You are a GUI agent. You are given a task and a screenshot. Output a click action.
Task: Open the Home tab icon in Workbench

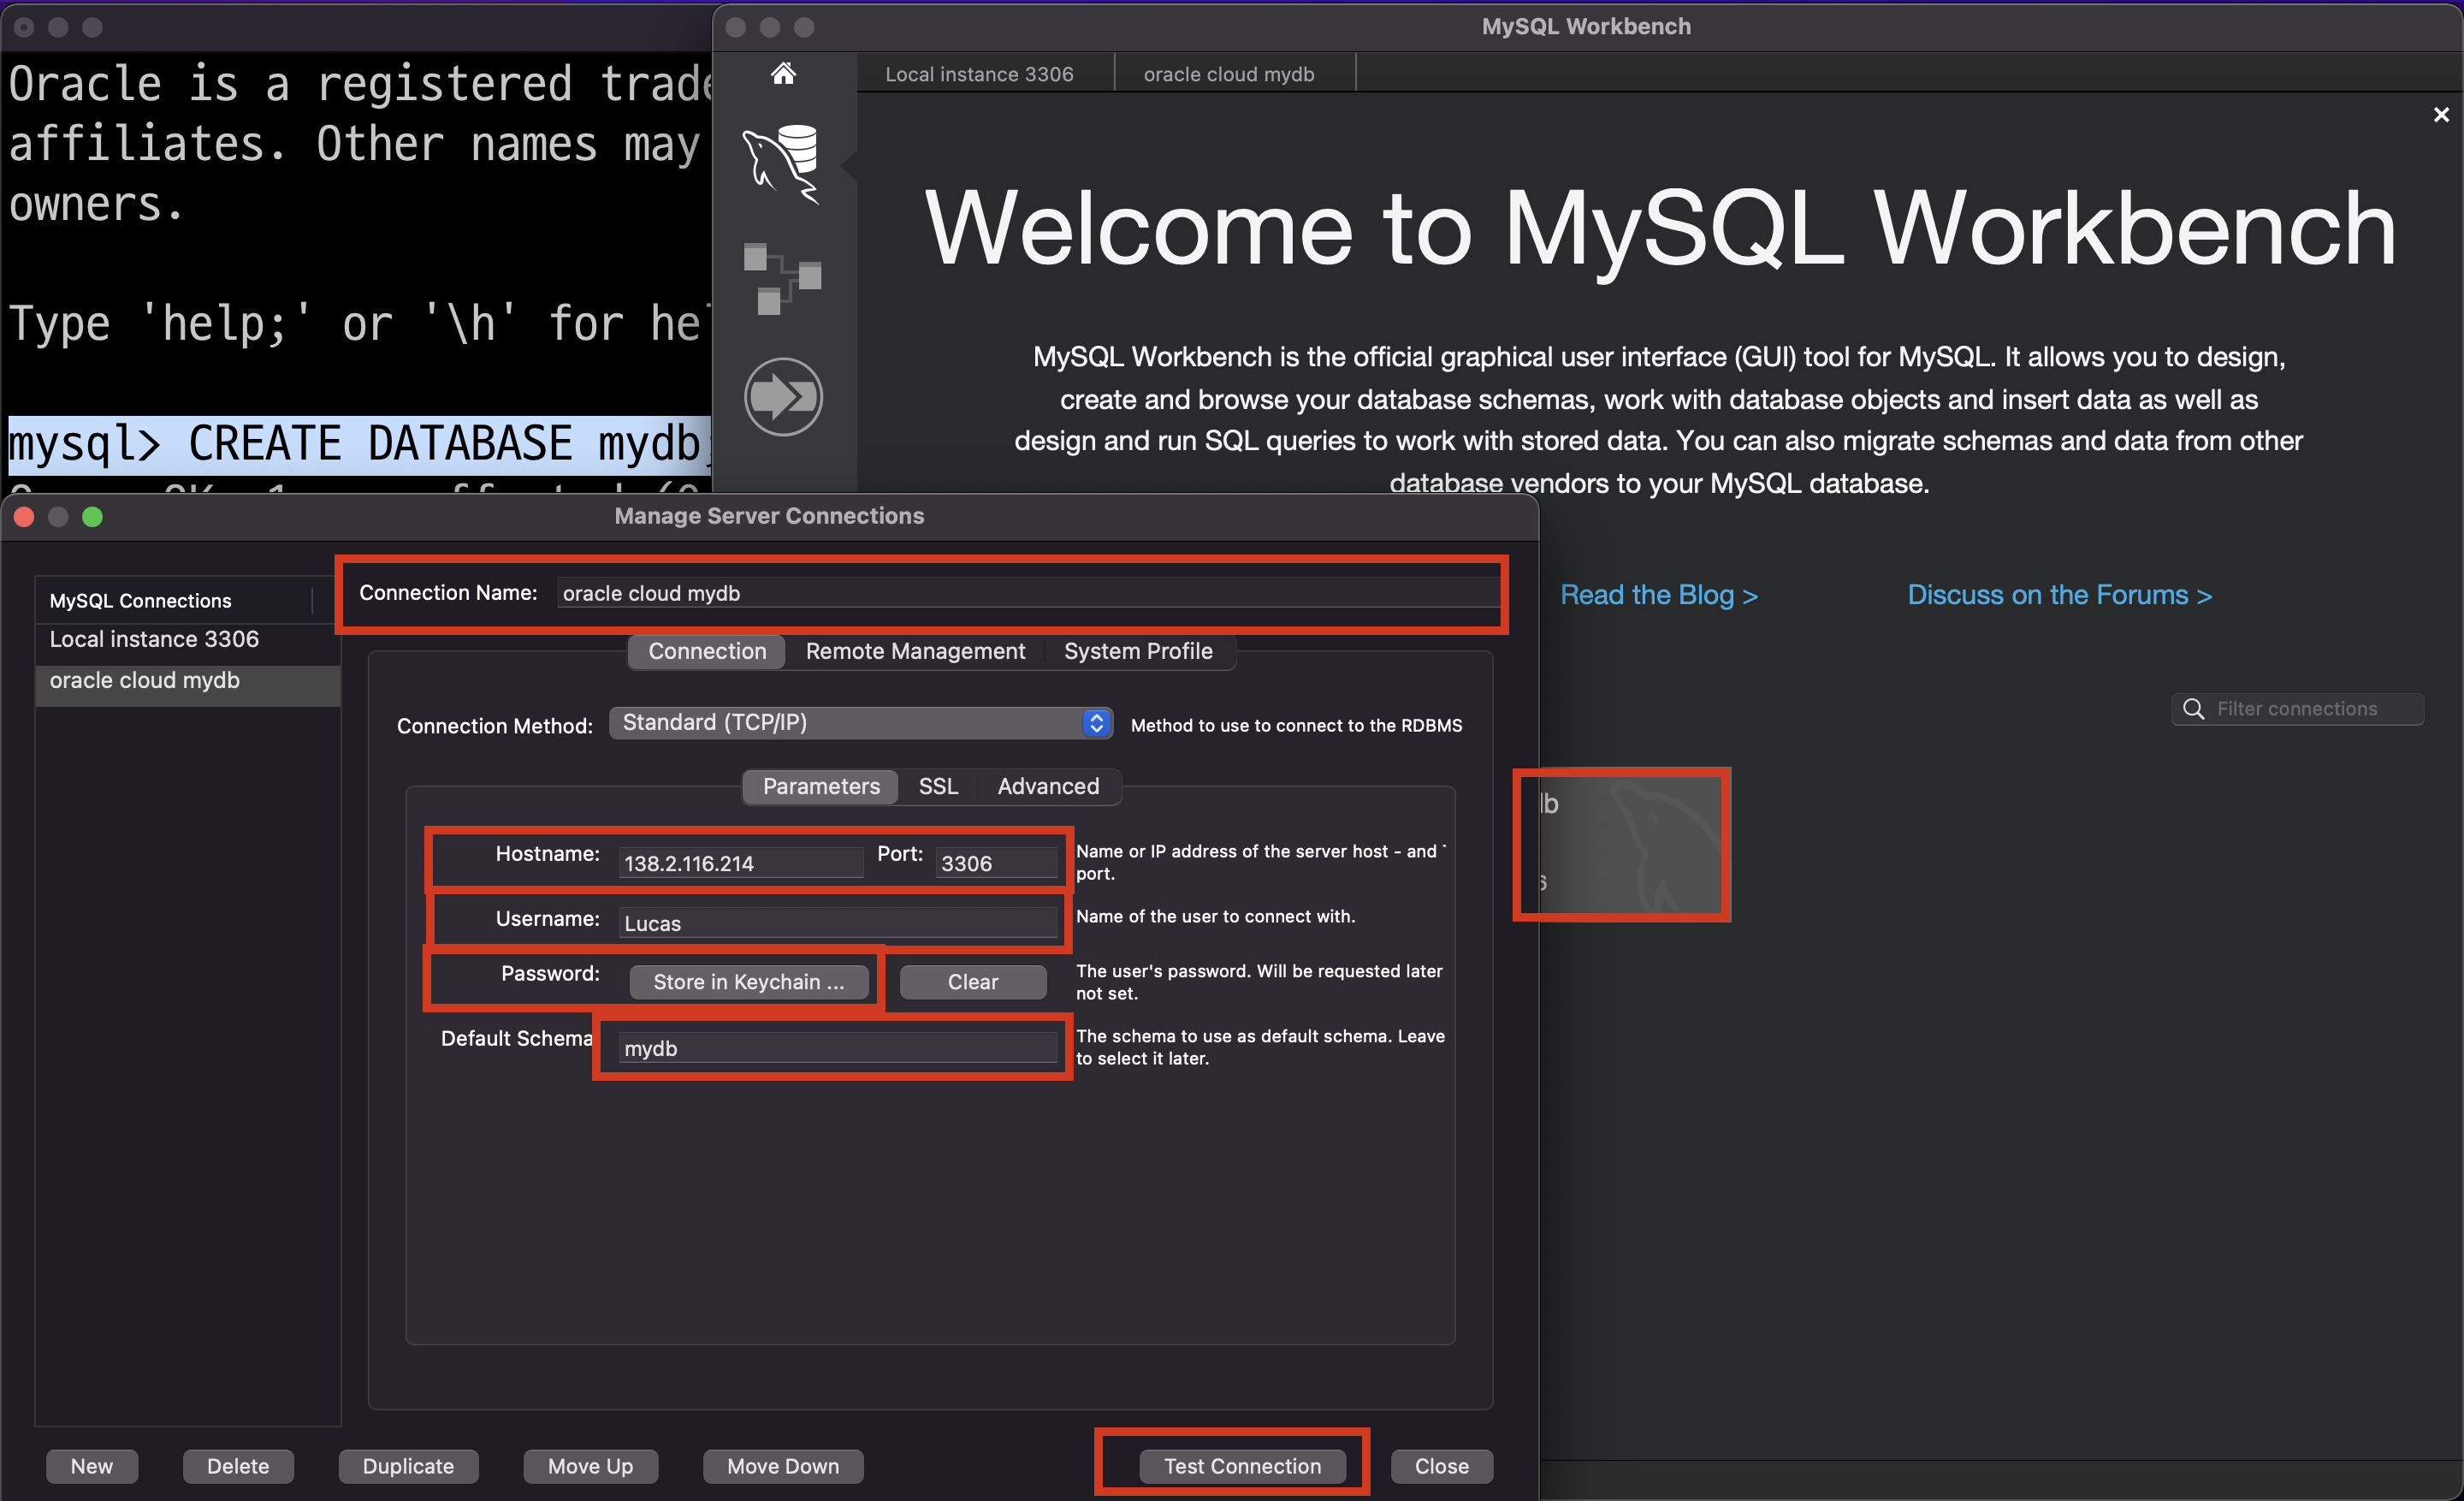pos(783,73)
